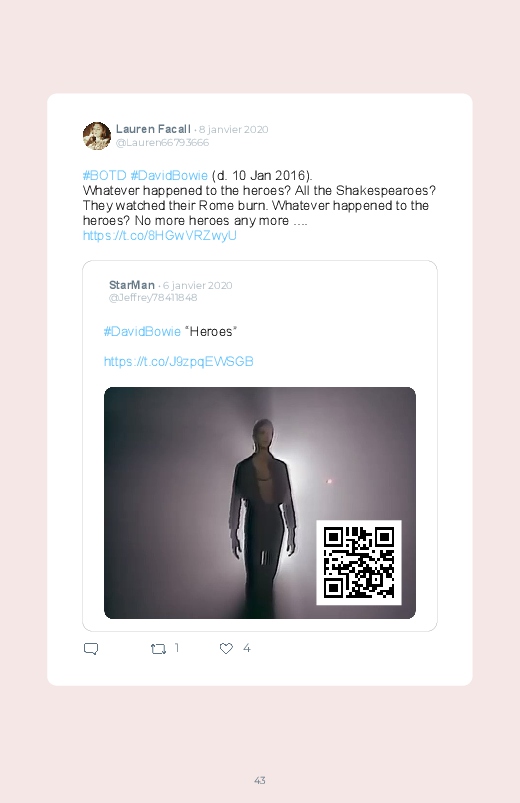Open the #DavidBowie hashtag in Lauren's tweet
The image size is (520, 803).
169,176
